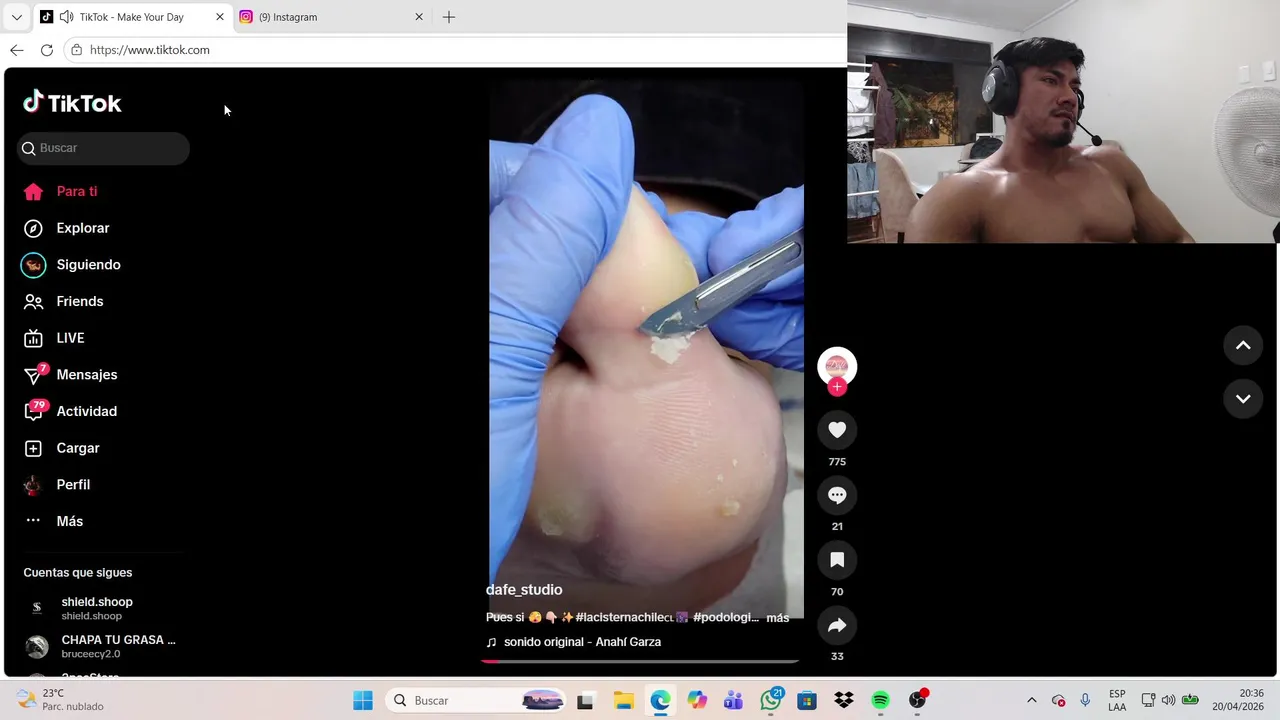Open WhatsApp from the taskbar
The width and height of the screenshot is (1280, 720).
click(x=770, y=701)
